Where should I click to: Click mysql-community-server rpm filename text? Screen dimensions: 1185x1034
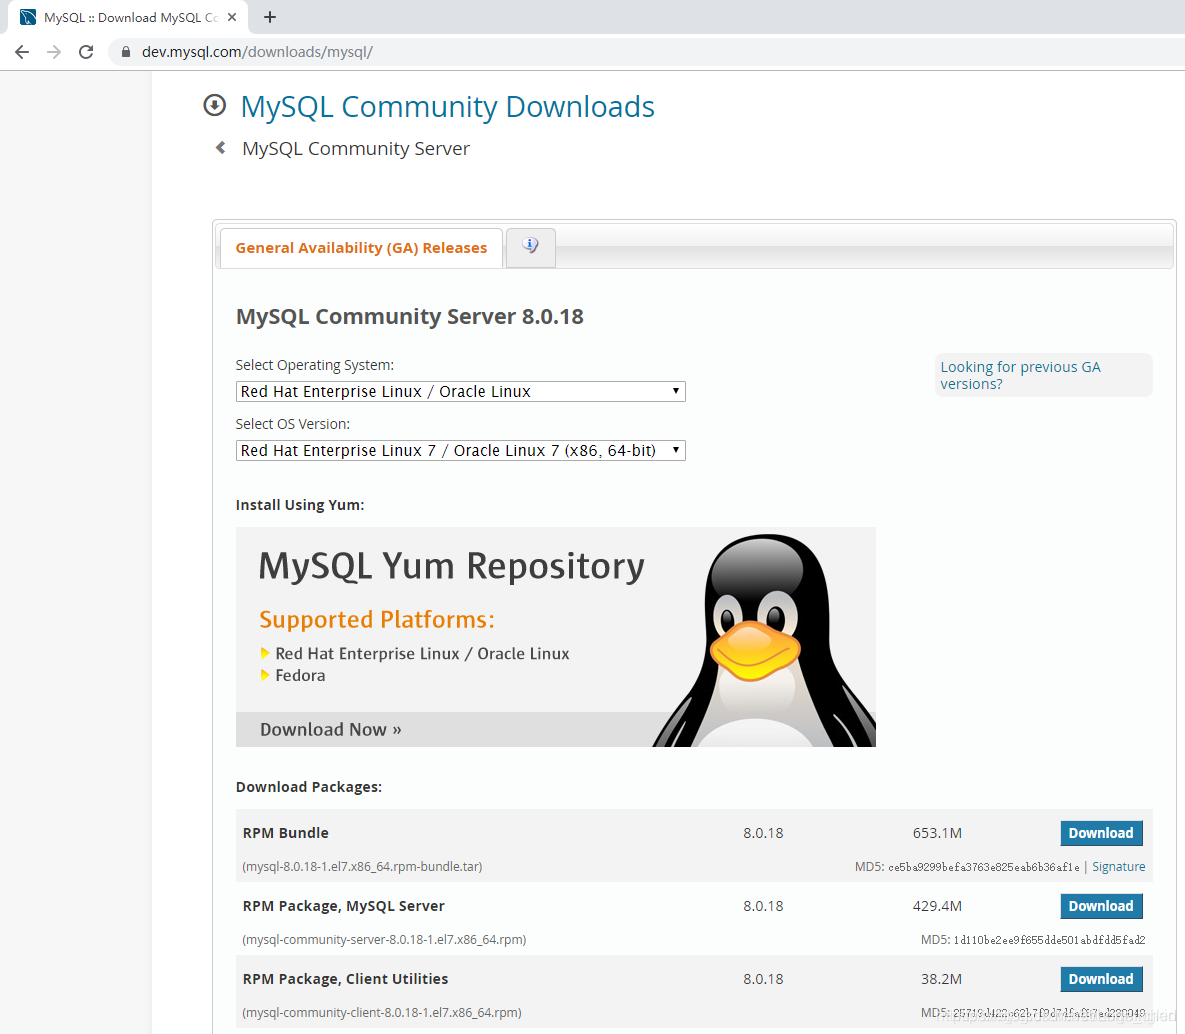coord(384,940)
